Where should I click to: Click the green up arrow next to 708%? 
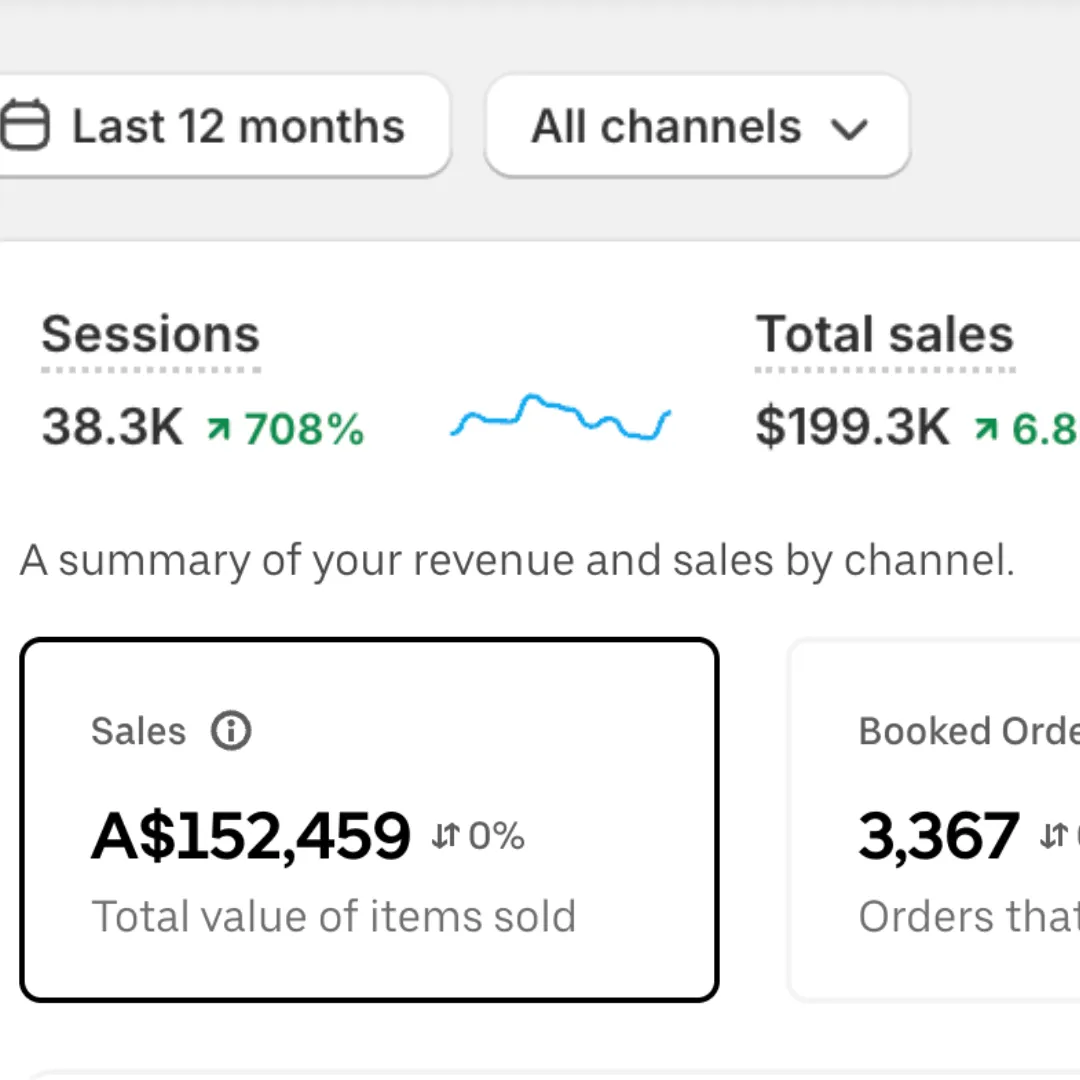point(218,430)
